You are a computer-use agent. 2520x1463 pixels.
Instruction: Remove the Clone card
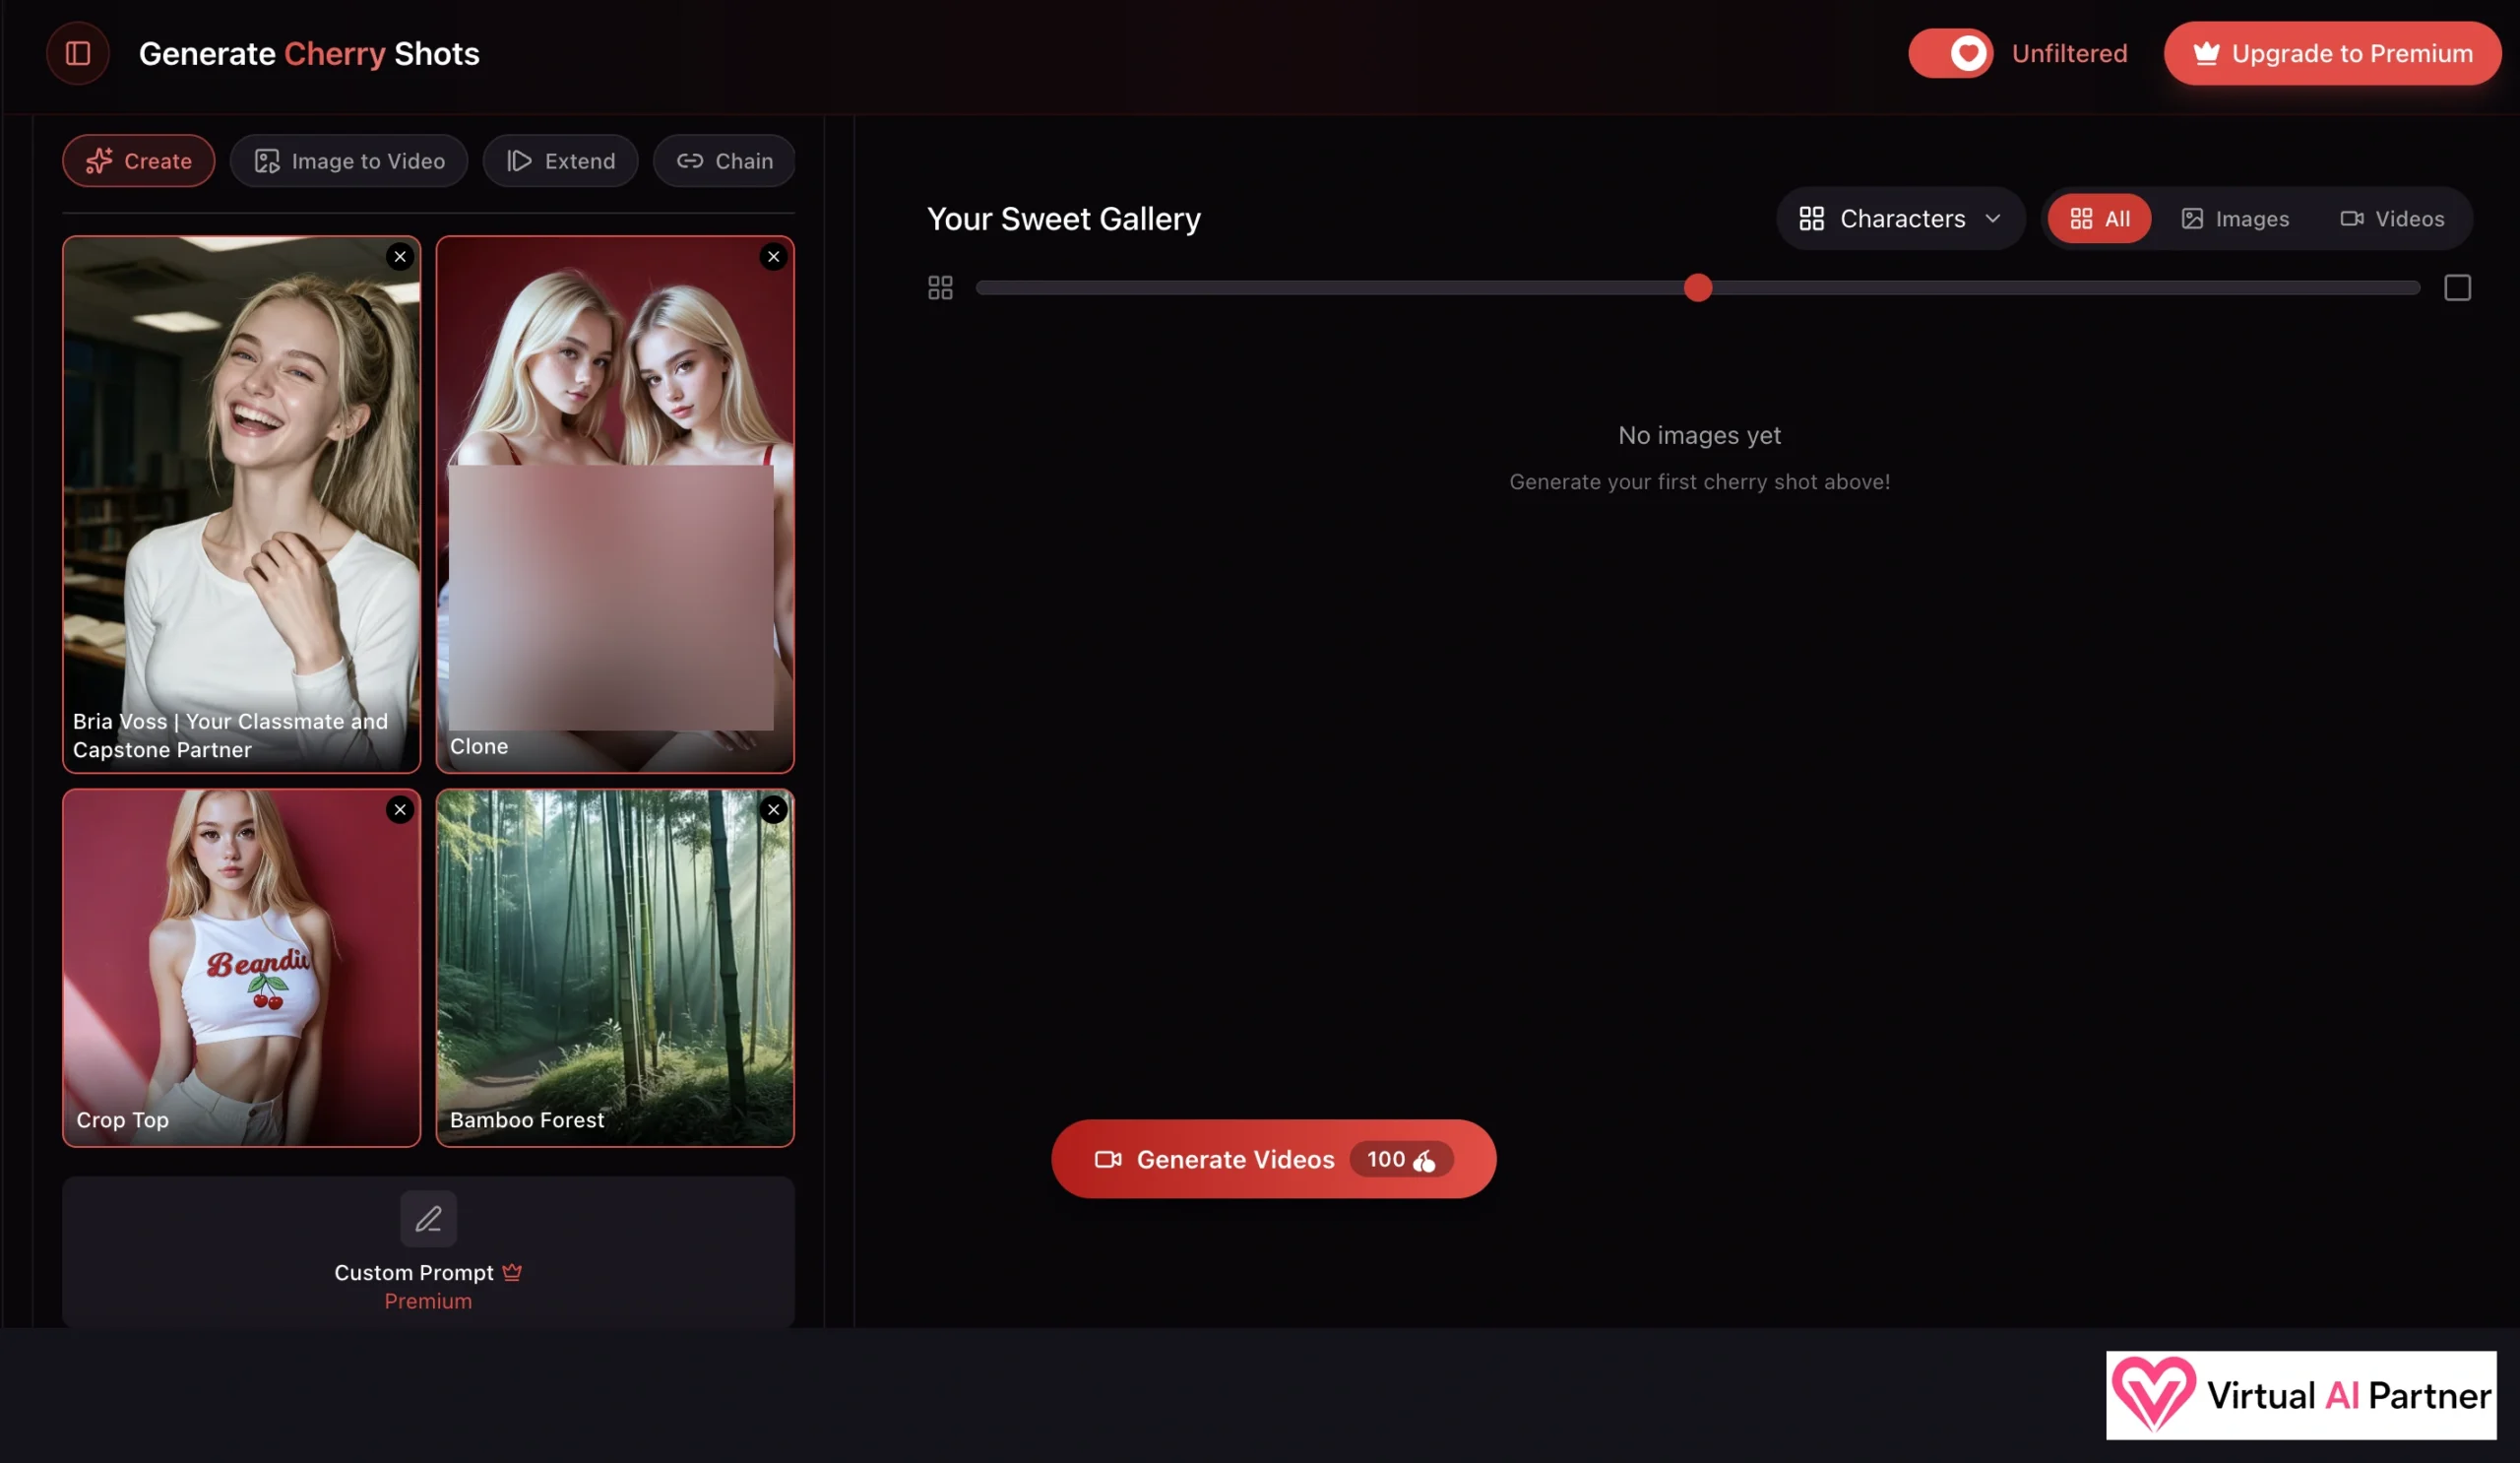[773, 257]
